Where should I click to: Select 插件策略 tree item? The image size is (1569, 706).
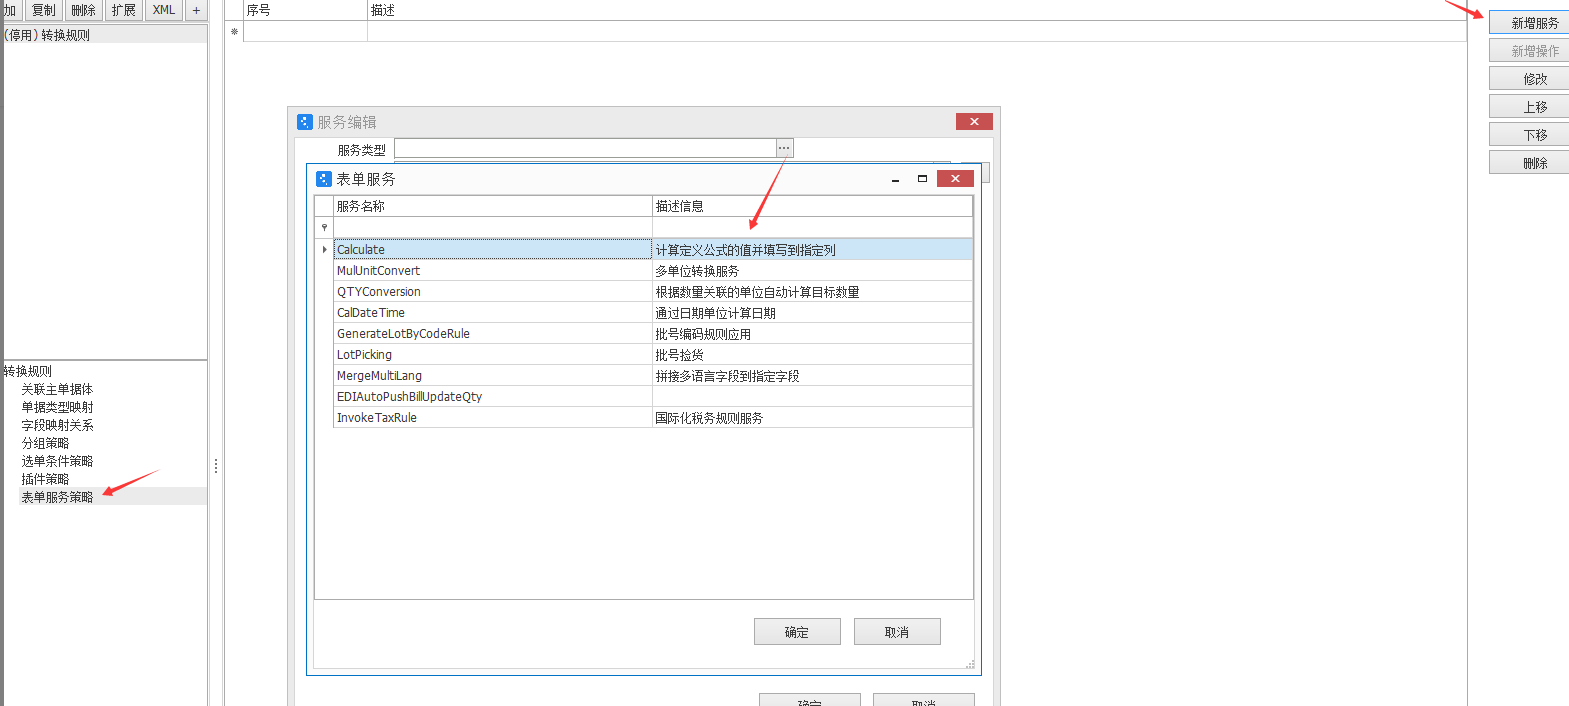45,479
